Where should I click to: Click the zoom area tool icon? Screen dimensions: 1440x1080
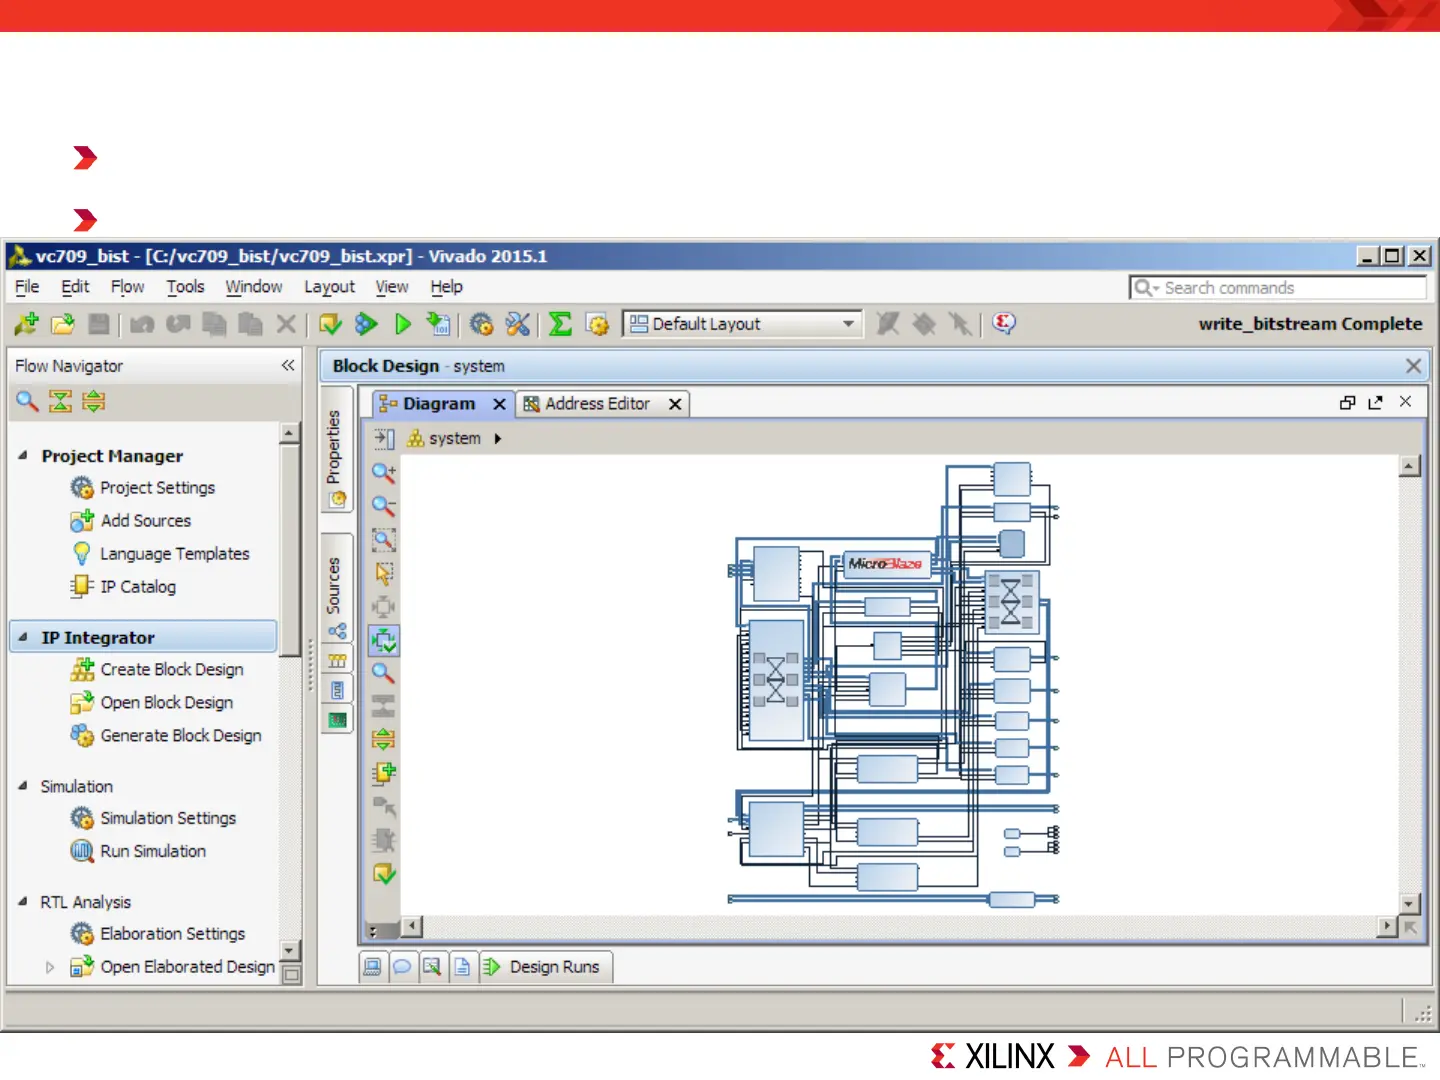(x=384, y=540)
